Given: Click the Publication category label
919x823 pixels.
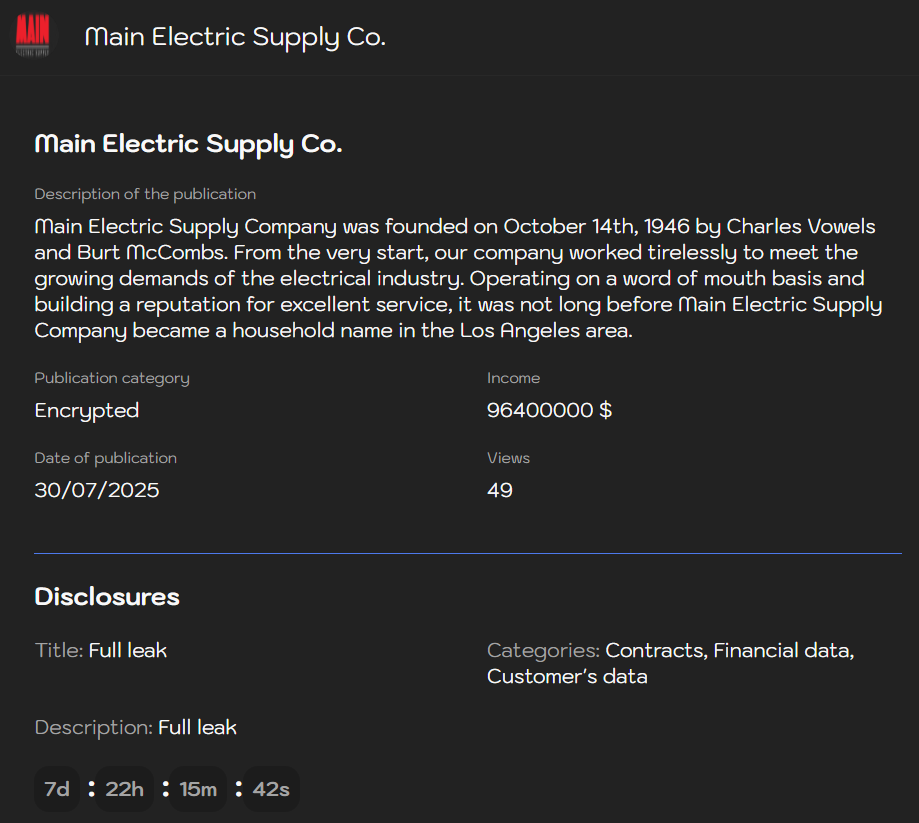Looking at the screenshot, I should click(x=112, y=378).
